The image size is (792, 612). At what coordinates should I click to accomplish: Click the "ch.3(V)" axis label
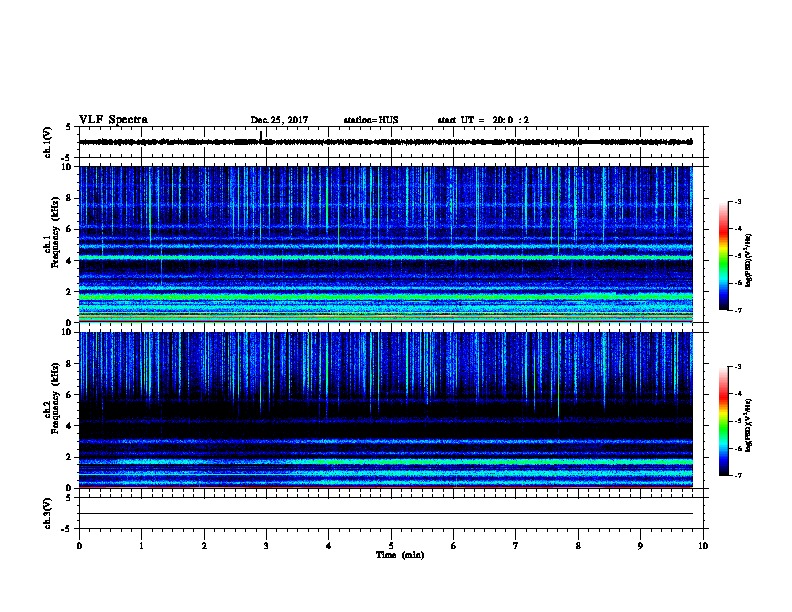point(47,513)
